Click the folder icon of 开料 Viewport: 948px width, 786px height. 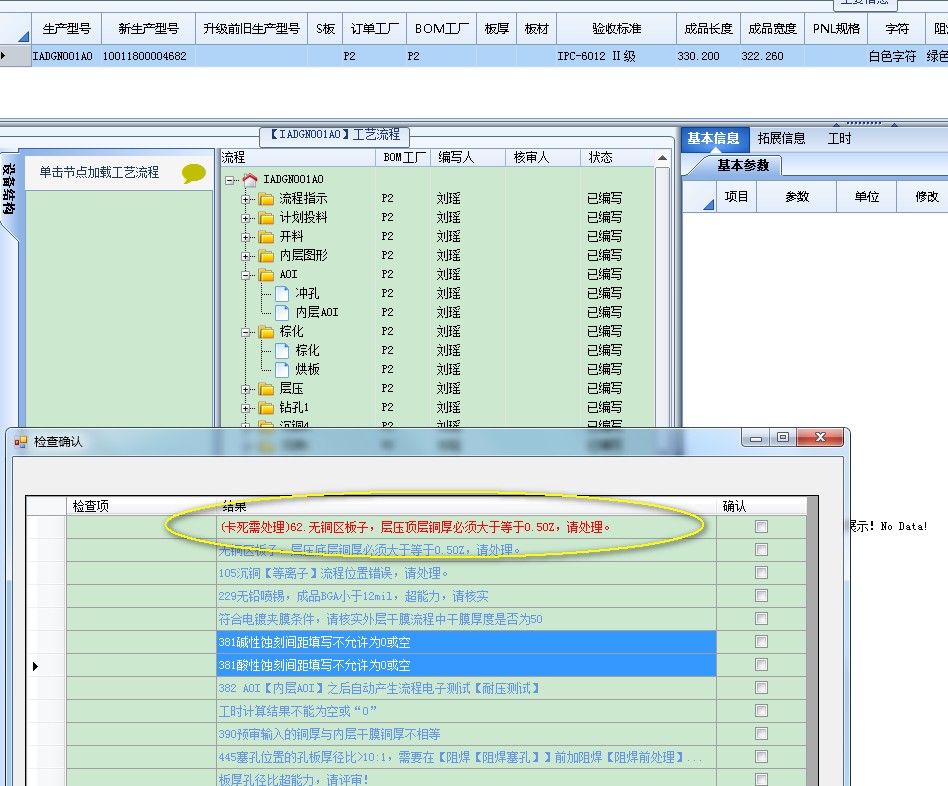click(x=266, y=237)
